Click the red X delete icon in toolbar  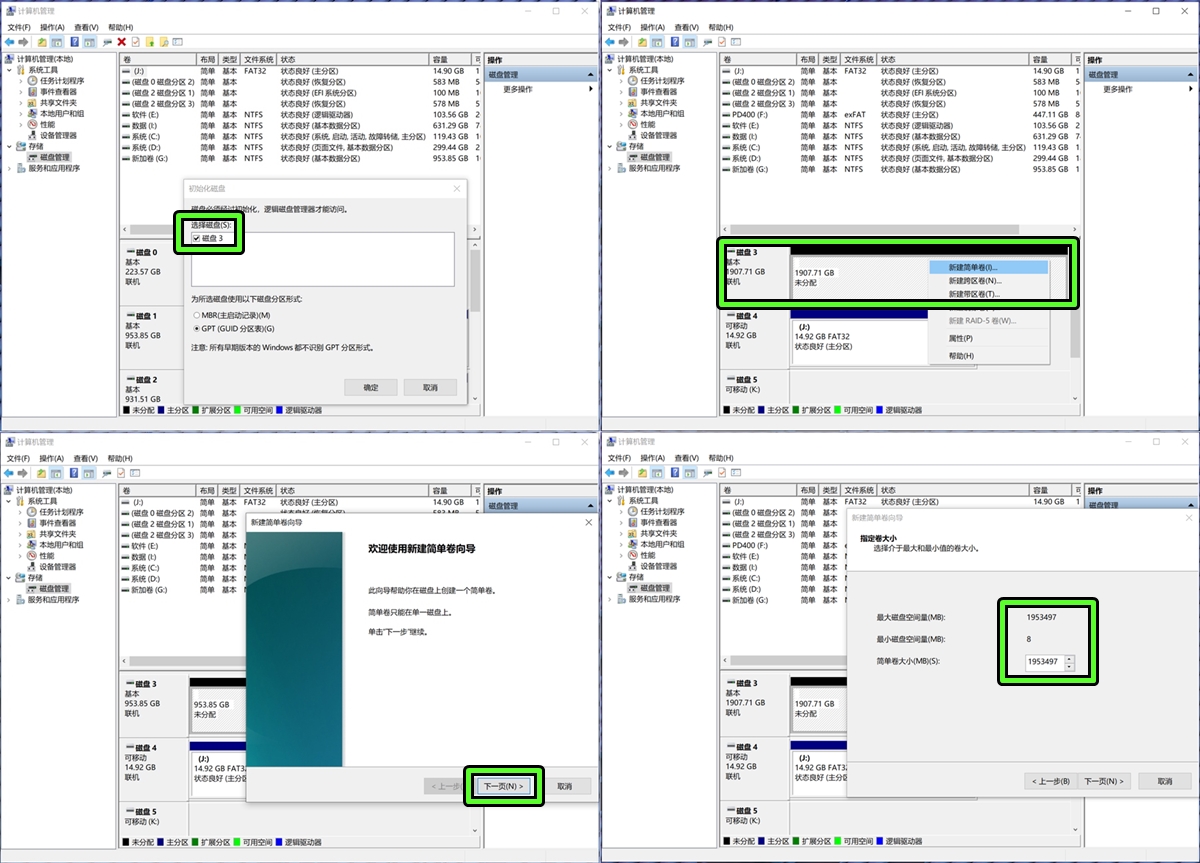click(x=121, y=42)
